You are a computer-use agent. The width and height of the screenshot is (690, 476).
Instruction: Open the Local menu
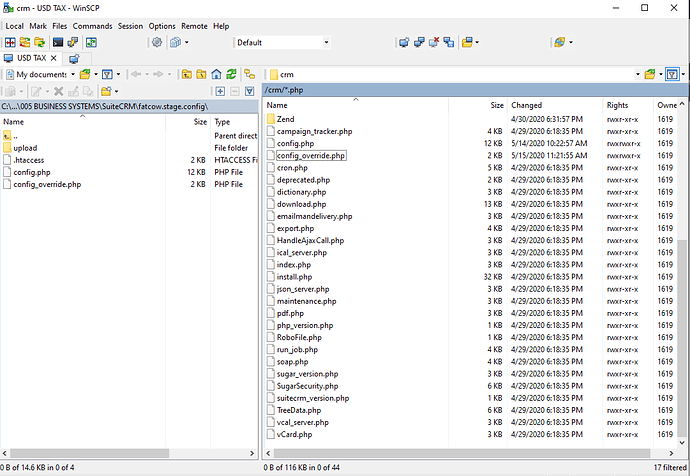click(15, 26)
